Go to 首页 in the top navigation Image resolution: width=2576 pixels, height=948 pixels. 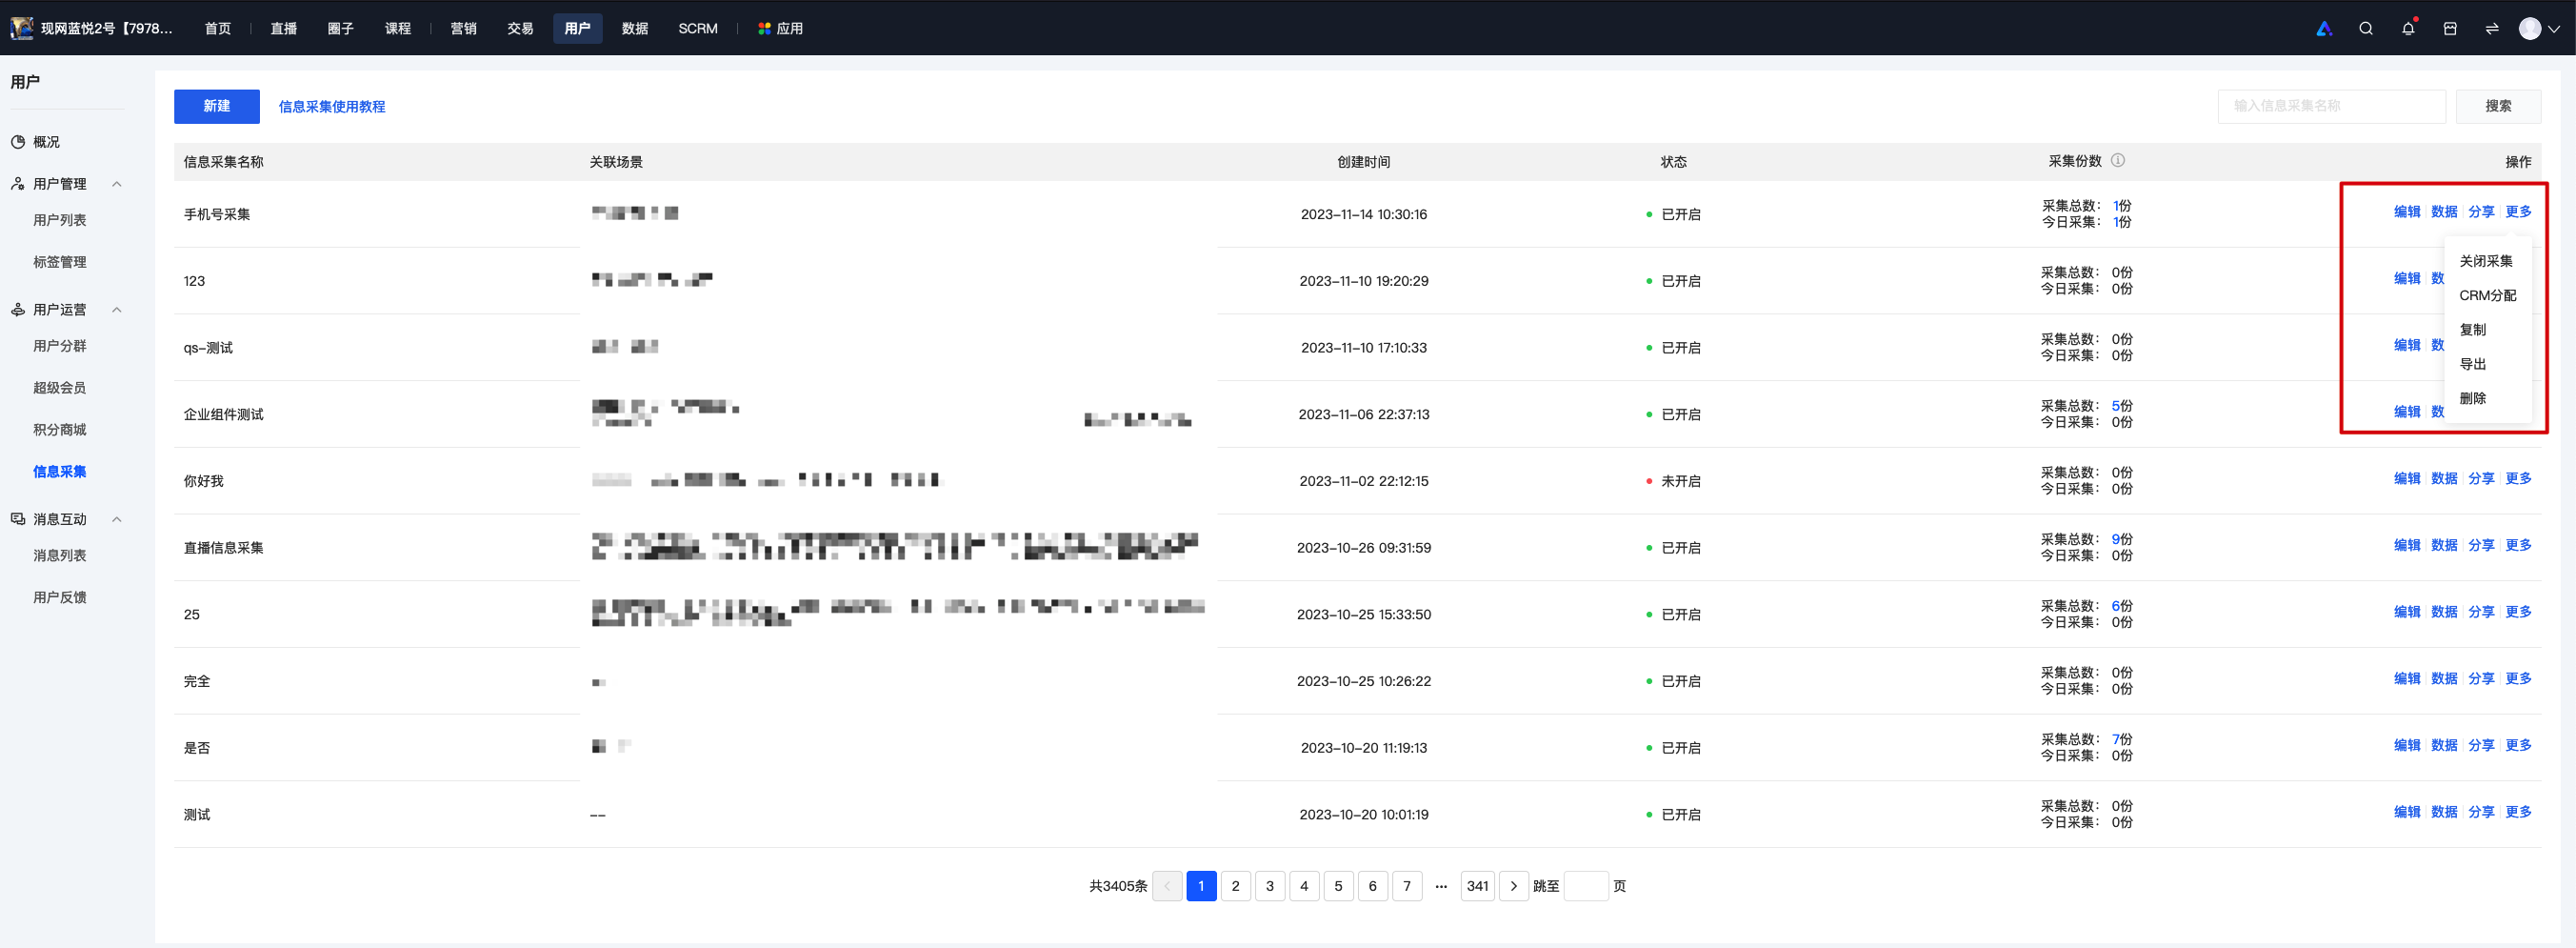tap(218, 28)
